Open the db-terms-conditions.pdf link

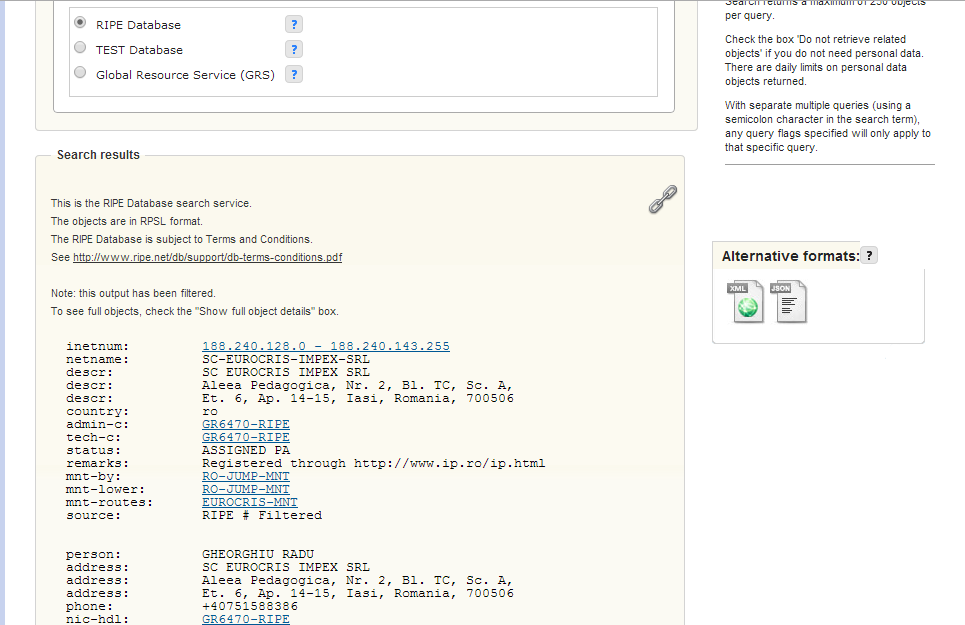[207, 257]
